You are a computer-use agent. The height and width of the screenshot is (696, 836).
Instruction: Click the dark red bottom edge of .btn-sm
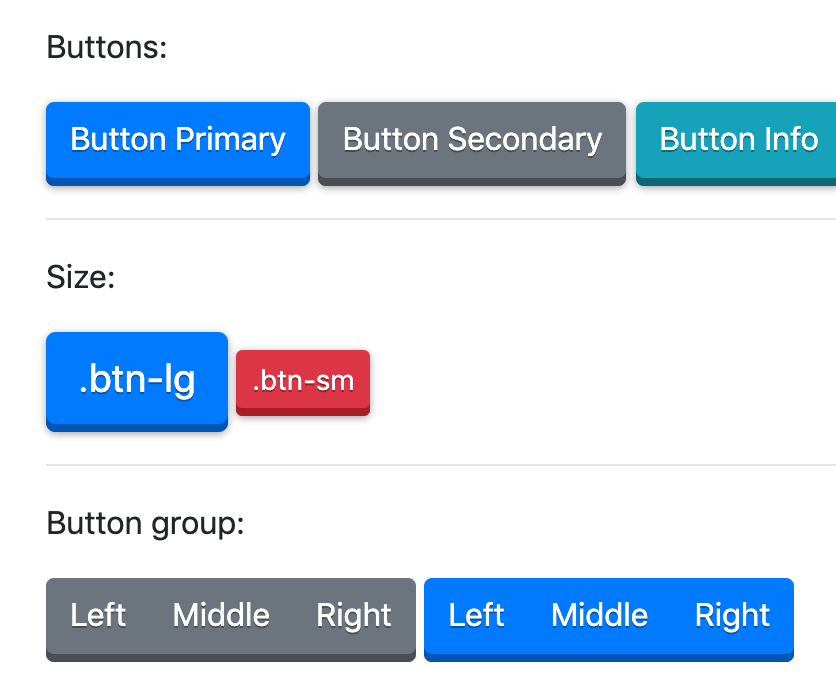click(303, 411)
